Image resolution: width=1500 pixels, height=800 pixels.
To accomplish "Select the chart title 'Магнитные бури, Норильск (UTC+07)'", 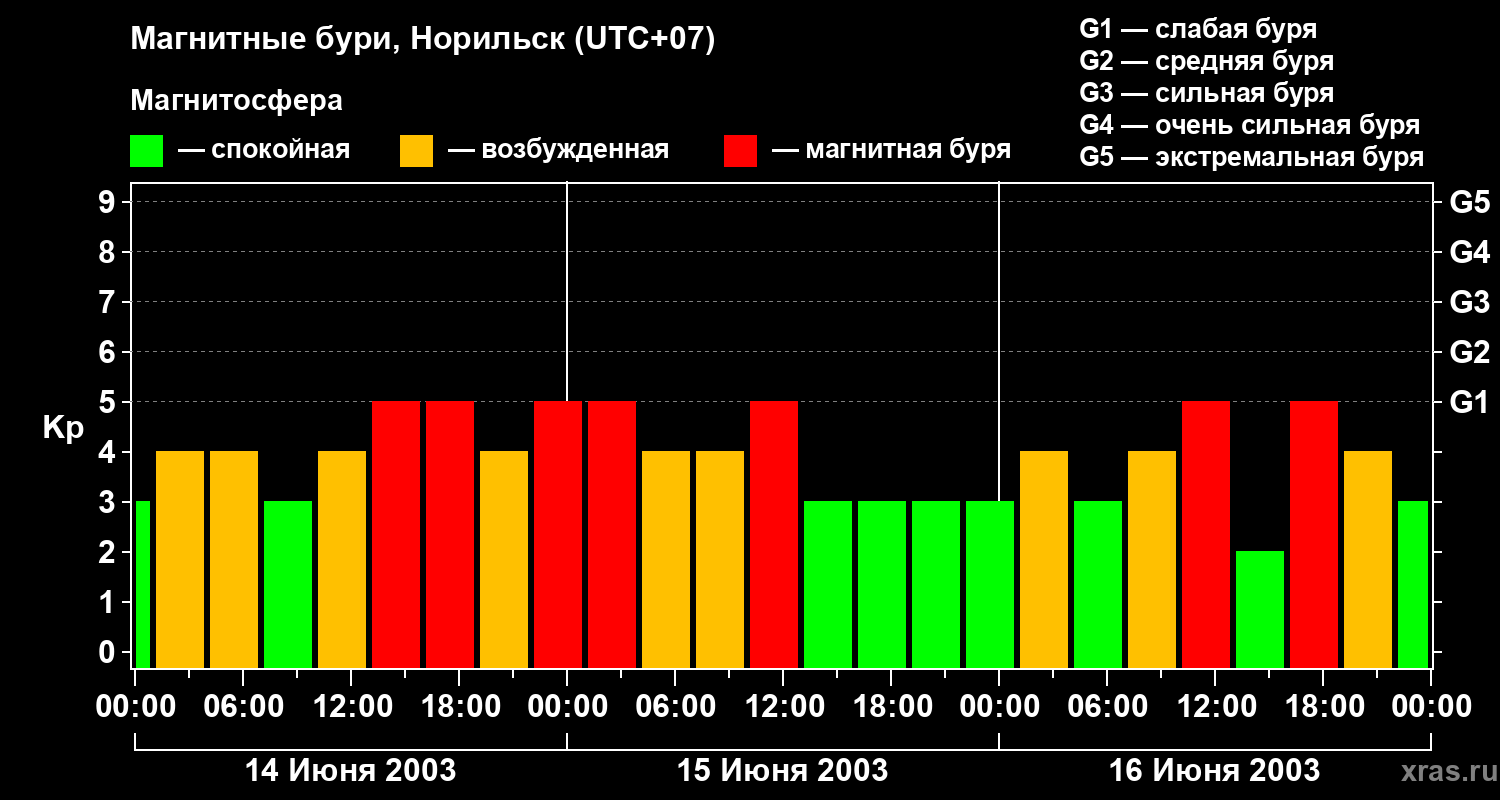I will coord(423,40).
